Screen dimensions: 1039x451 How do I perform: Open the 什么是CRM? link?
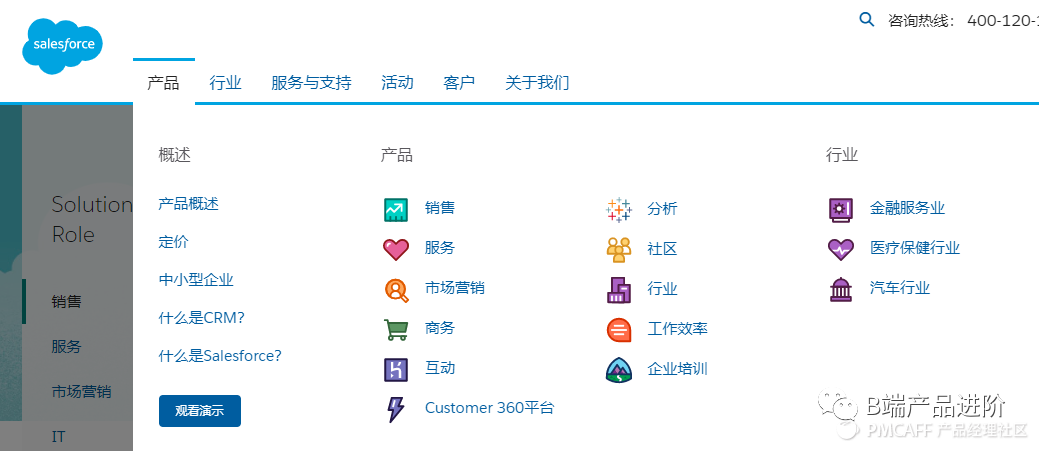point(201,317)
